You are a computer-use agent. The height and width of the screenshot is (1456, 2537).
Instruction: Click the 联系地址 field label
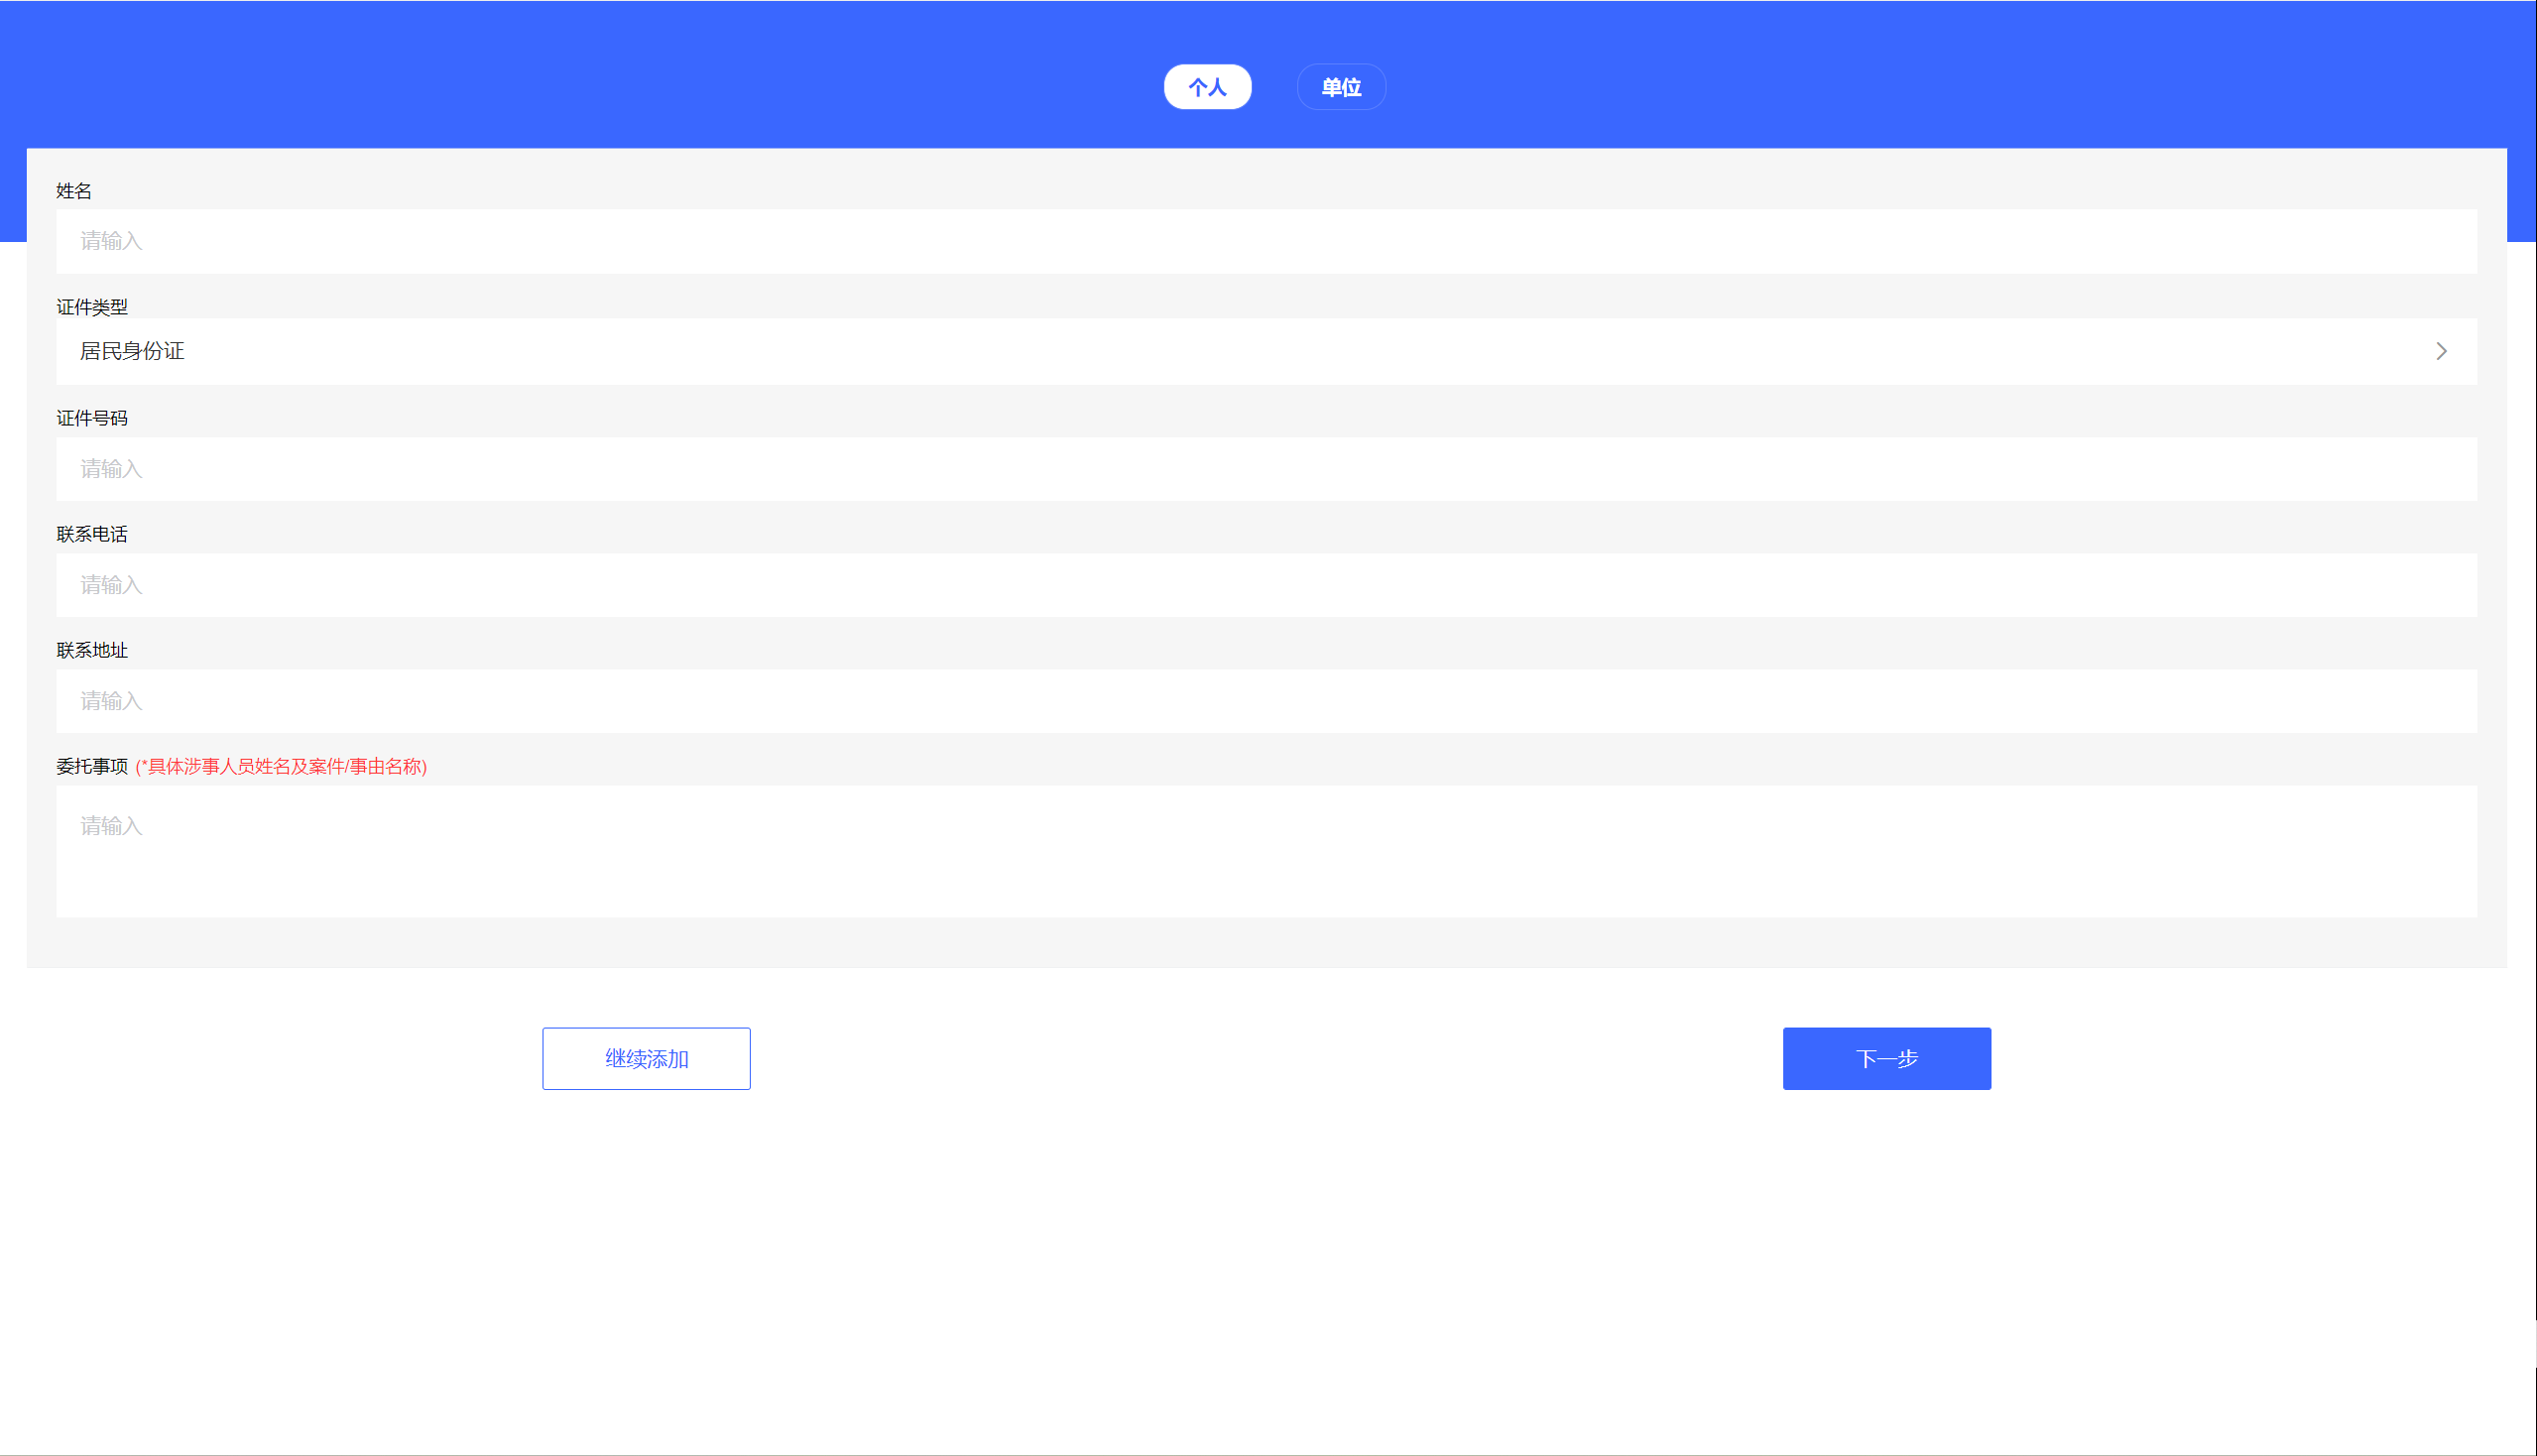click(x=92, y=650)
